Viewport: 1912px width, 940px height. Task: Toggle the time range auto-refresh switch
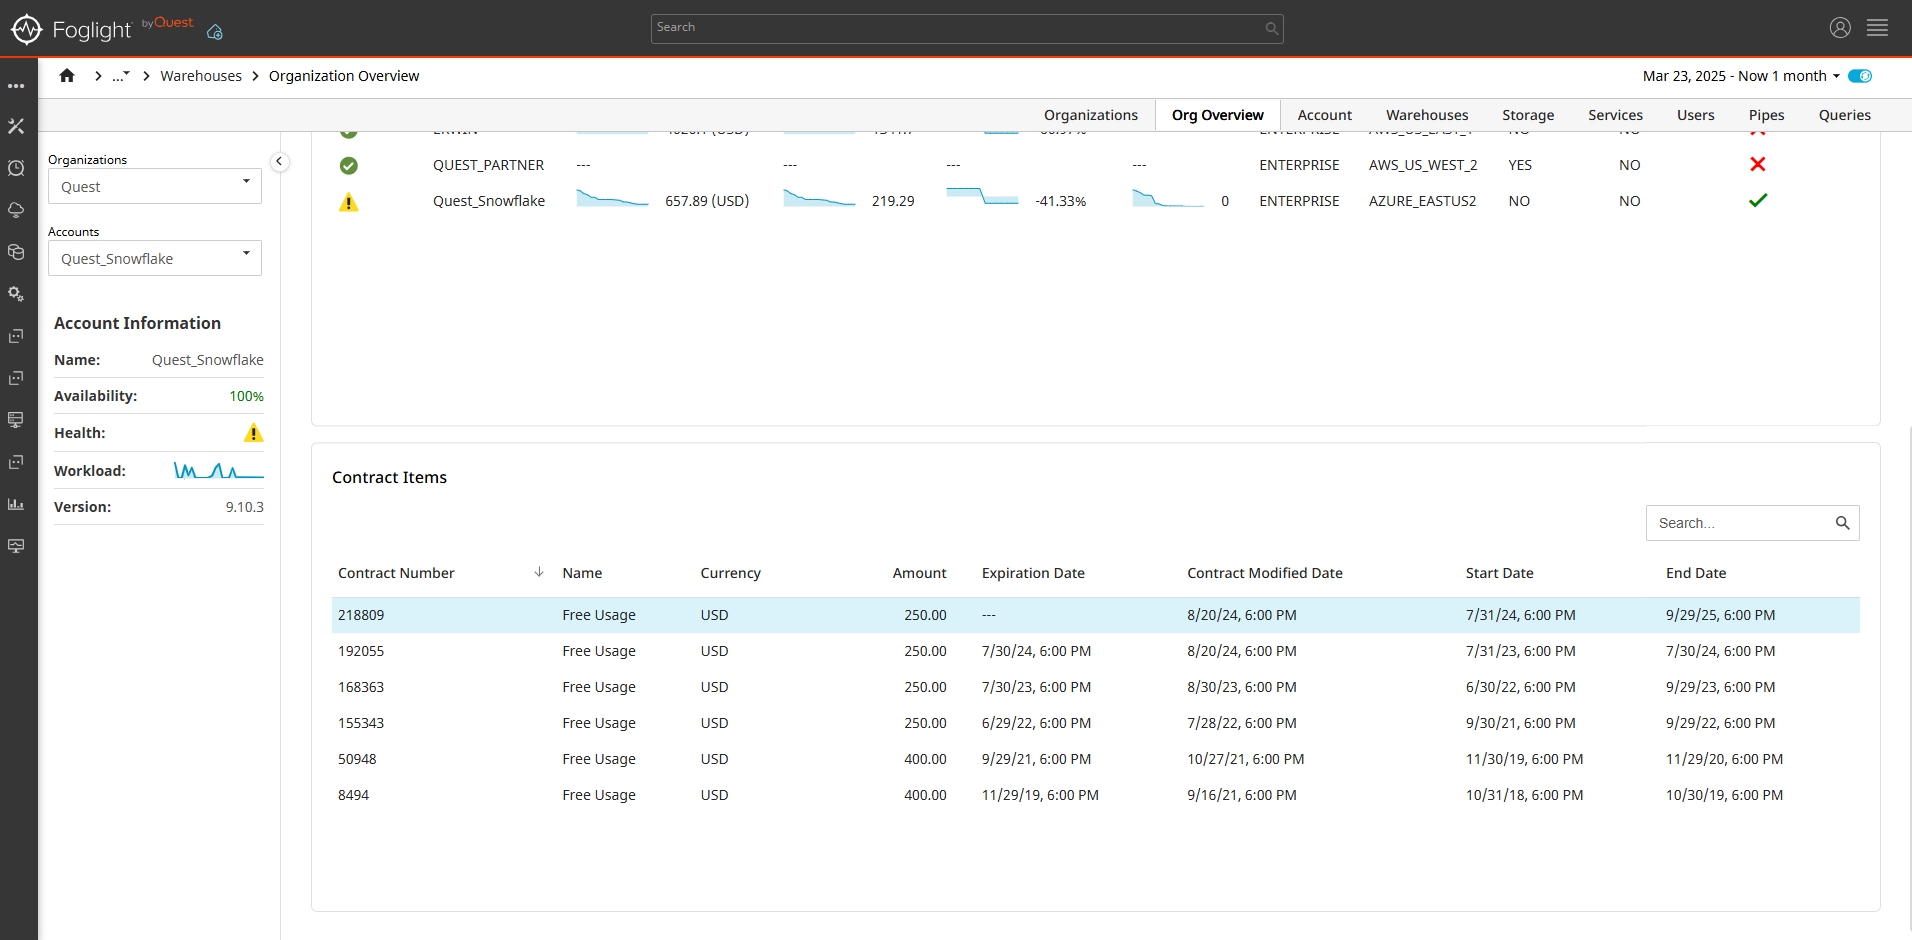tap(1860, 76)
